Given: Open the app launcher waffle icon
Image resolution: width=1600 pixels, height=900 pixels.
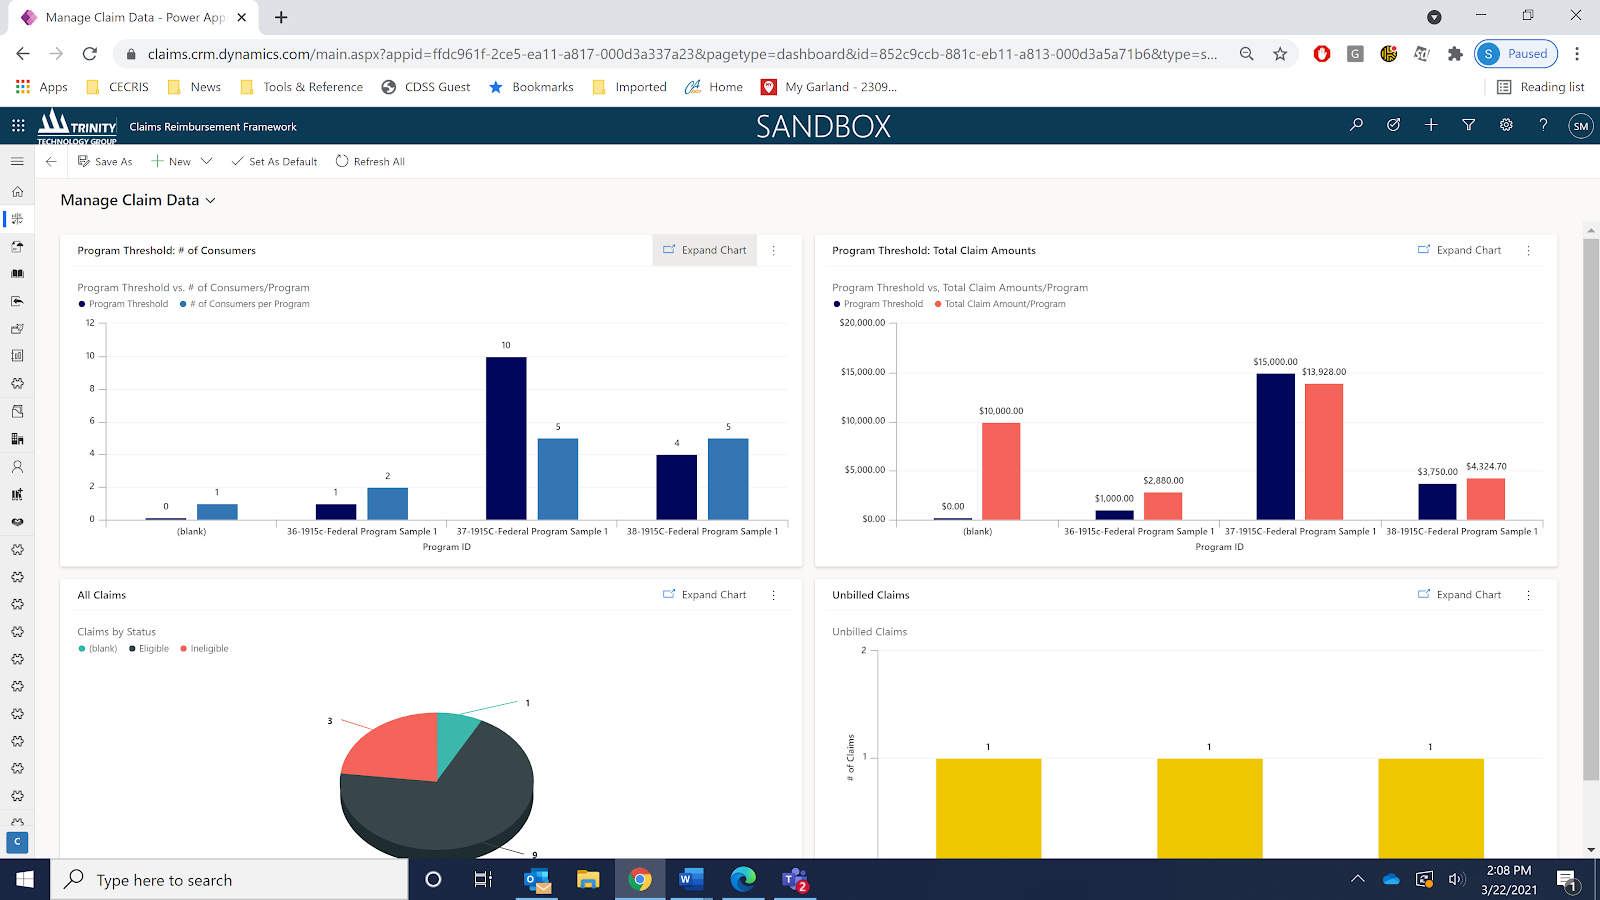Looking at the screenshot, I should (18, 126).
